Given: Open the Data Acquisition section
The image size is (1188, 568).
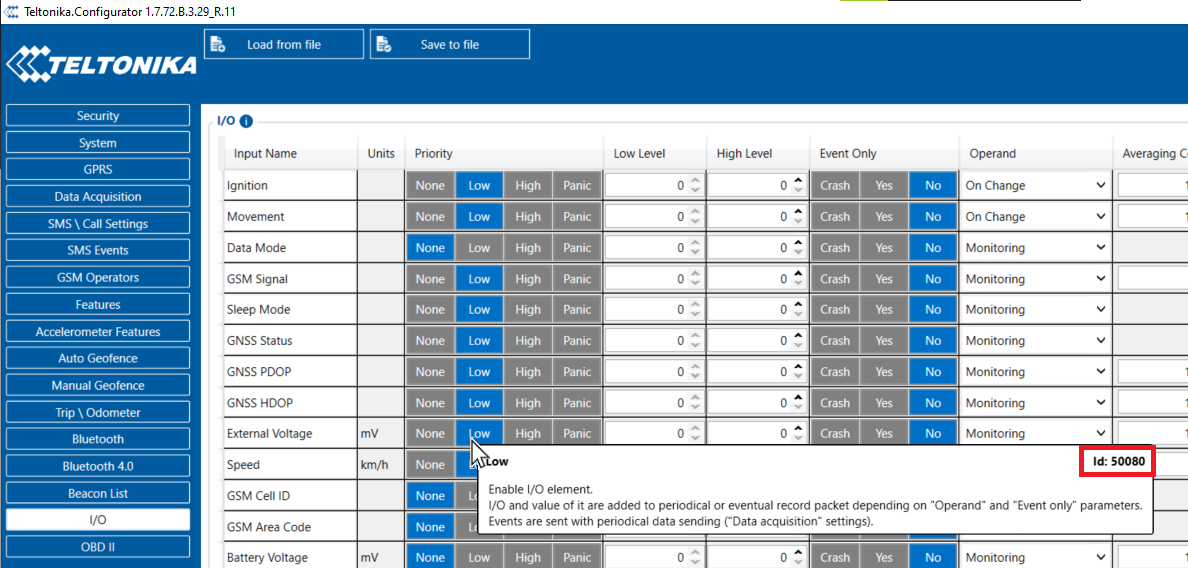Looking at the screenshot, I should [98, 197].
